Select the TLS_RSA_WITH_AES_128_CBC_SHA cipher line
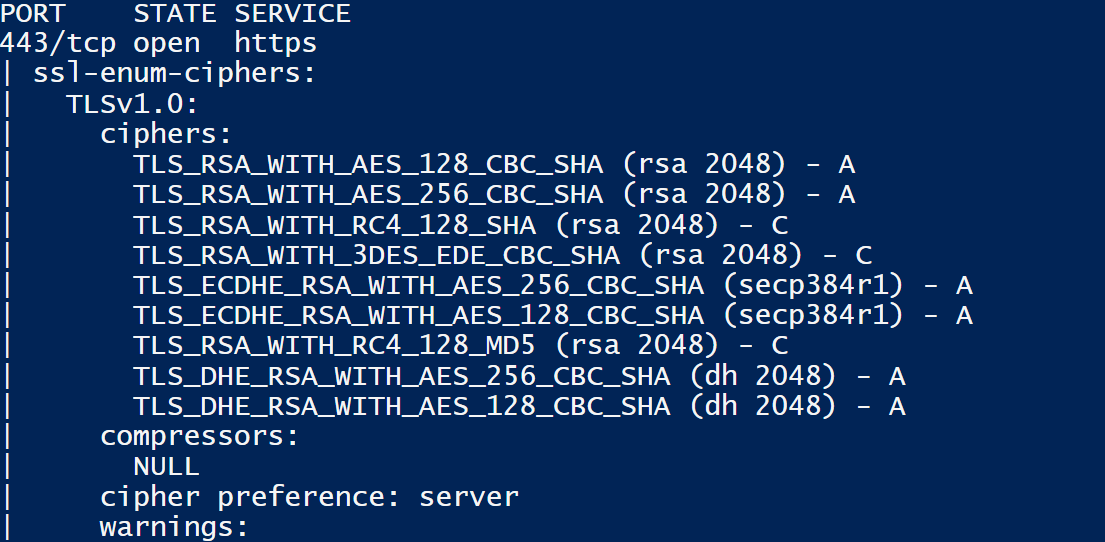 point(368,164)
